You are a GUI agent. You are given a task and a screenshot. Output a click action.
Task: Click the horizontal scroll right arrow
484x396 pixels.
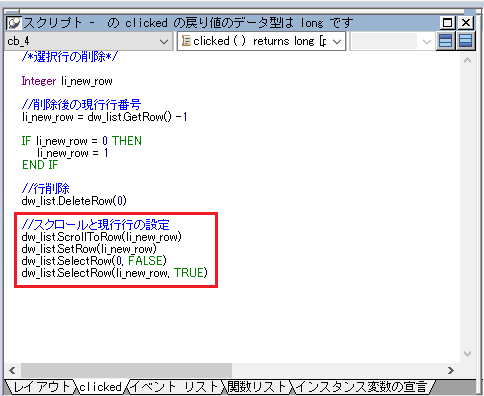click(451, 370)
